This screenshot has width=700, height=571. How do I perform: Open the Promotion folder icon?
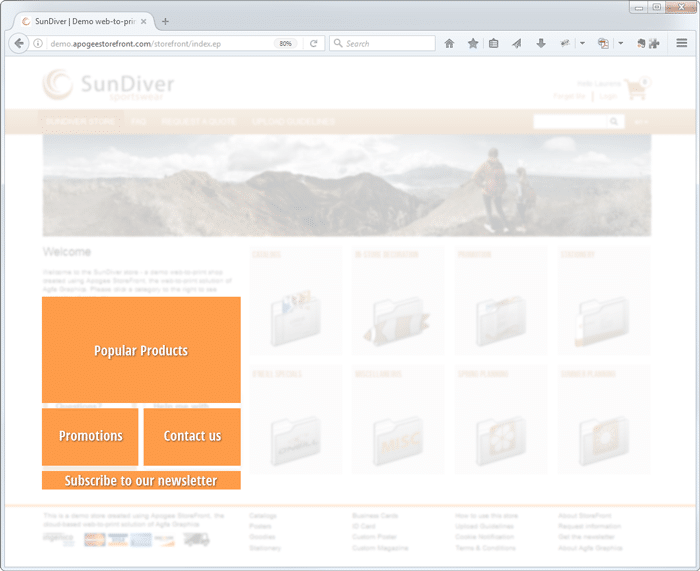pos(501,320)
